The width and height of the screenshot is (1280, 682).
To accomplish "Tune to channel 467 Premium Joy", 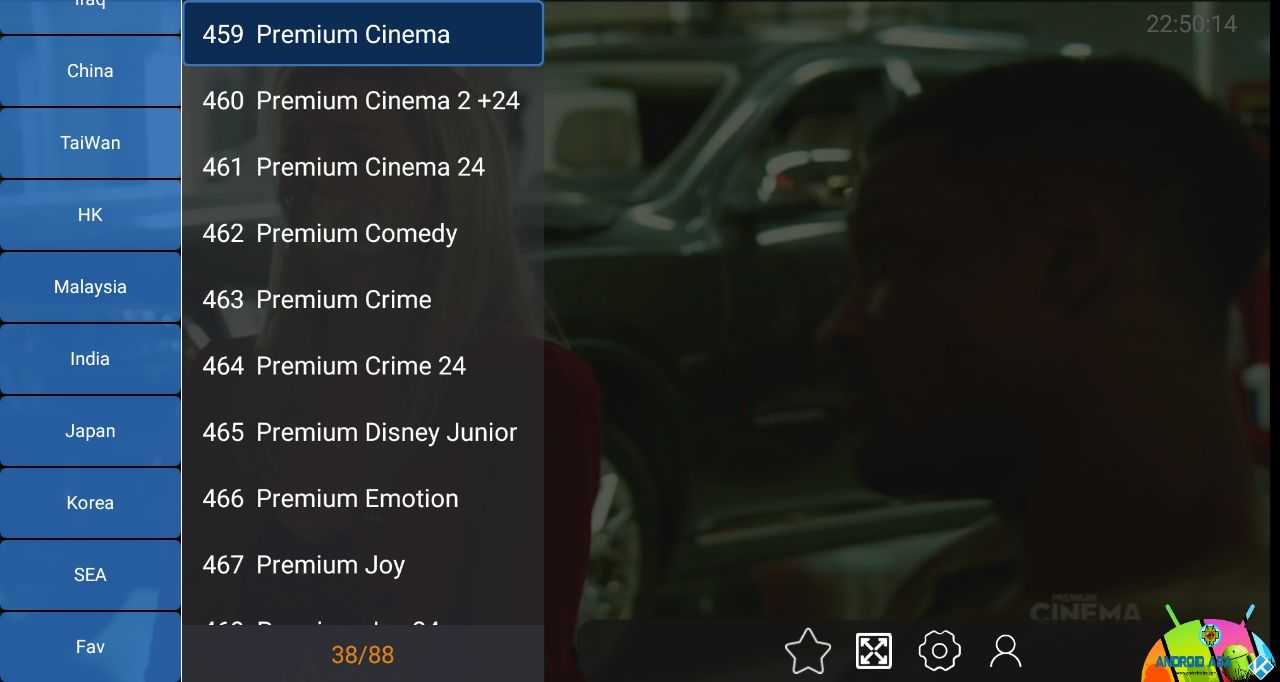I will point(363,565).
